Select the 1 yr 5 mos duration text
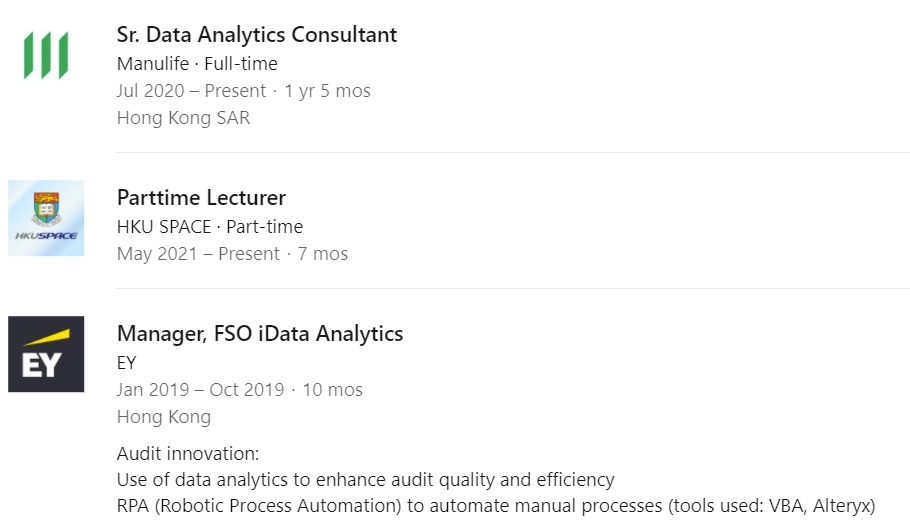910x525 pixels. tap(327, 90)
